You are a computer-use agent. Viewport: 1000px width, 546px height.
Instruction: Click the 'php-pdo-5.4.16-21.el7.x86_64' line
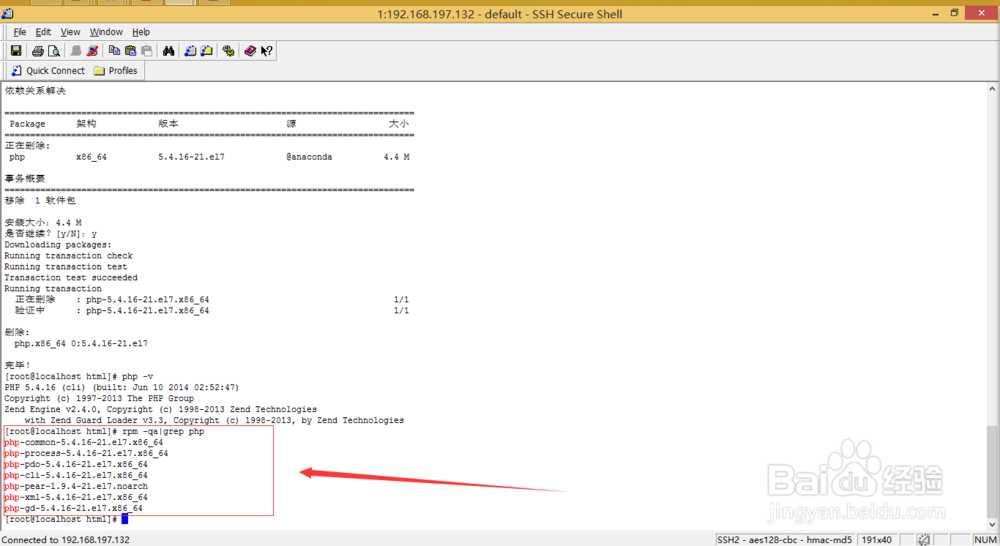coord(76,464)
